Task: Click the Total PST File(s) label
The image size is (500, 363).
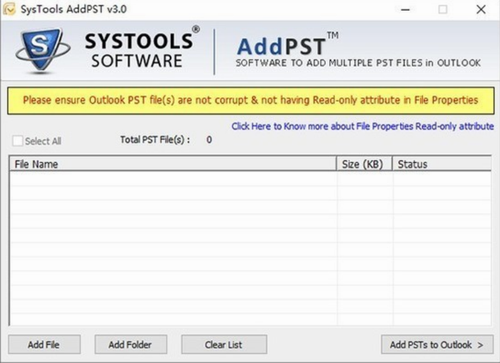Action: click(x=155, y=140)
